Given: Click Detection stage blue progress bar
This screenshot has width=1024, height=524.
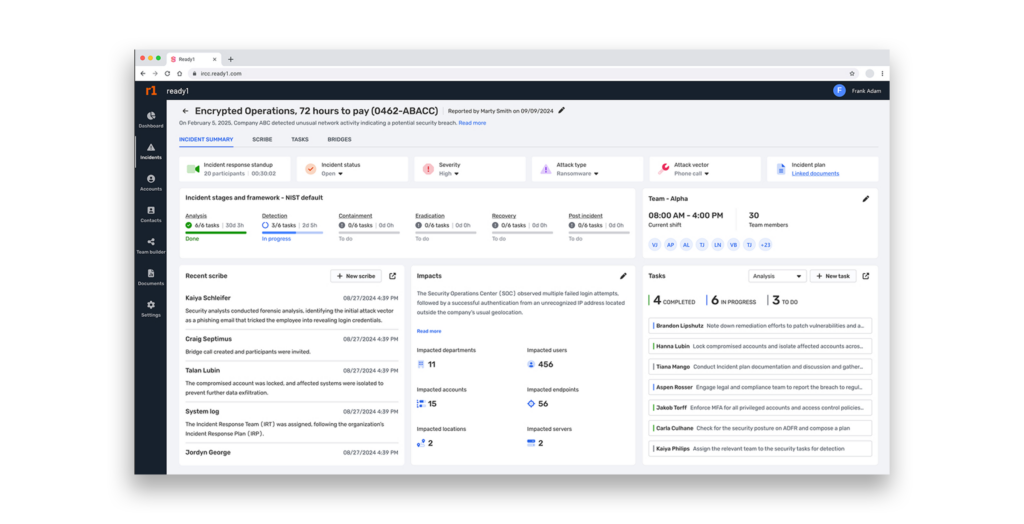Looking at the screenshot, I should pos(292,232).
